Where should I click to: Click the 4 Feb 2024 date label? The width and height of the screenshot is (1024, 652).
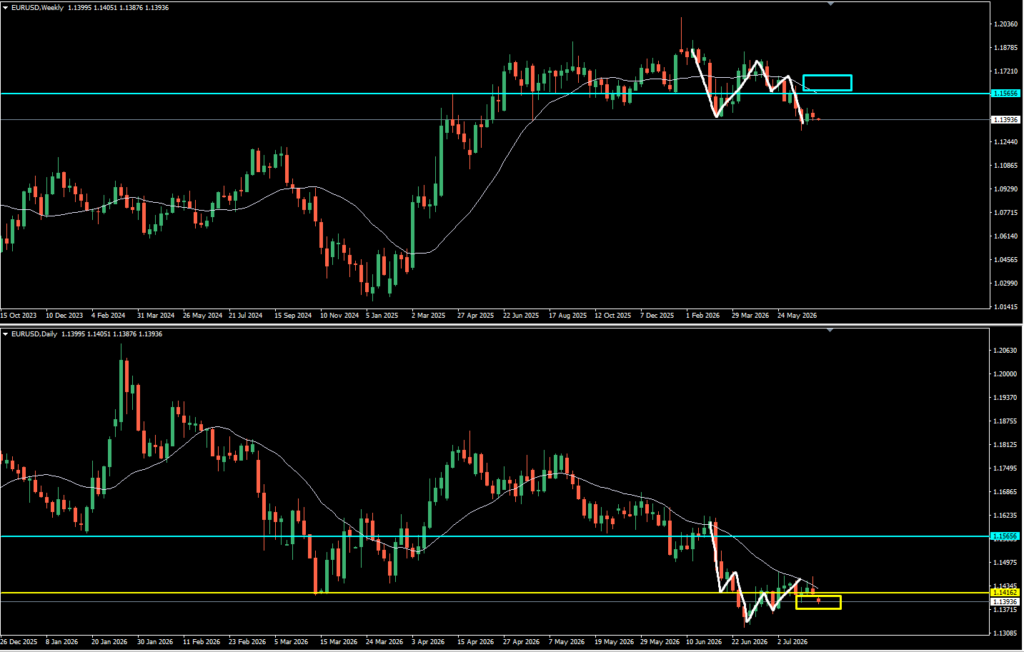click(108, 315)
